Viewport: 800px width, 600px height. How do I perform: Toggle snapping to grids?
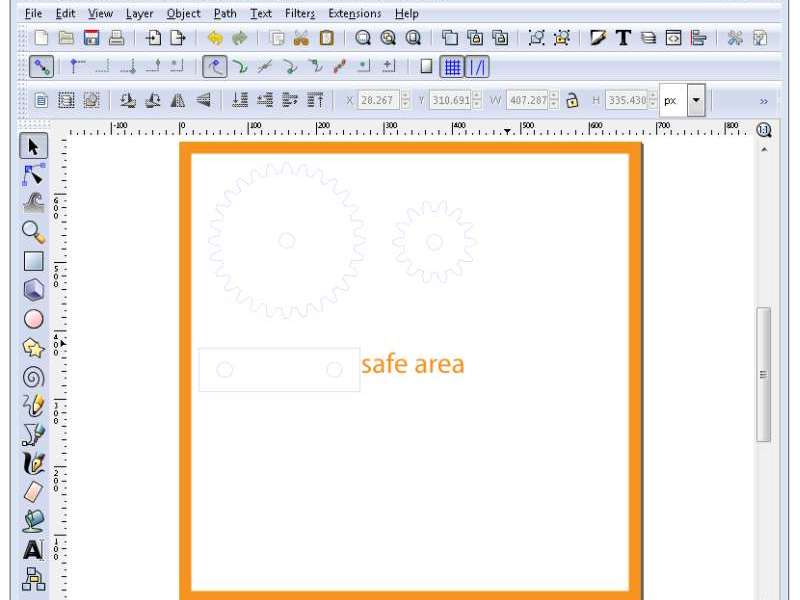[x=452, y=67]
